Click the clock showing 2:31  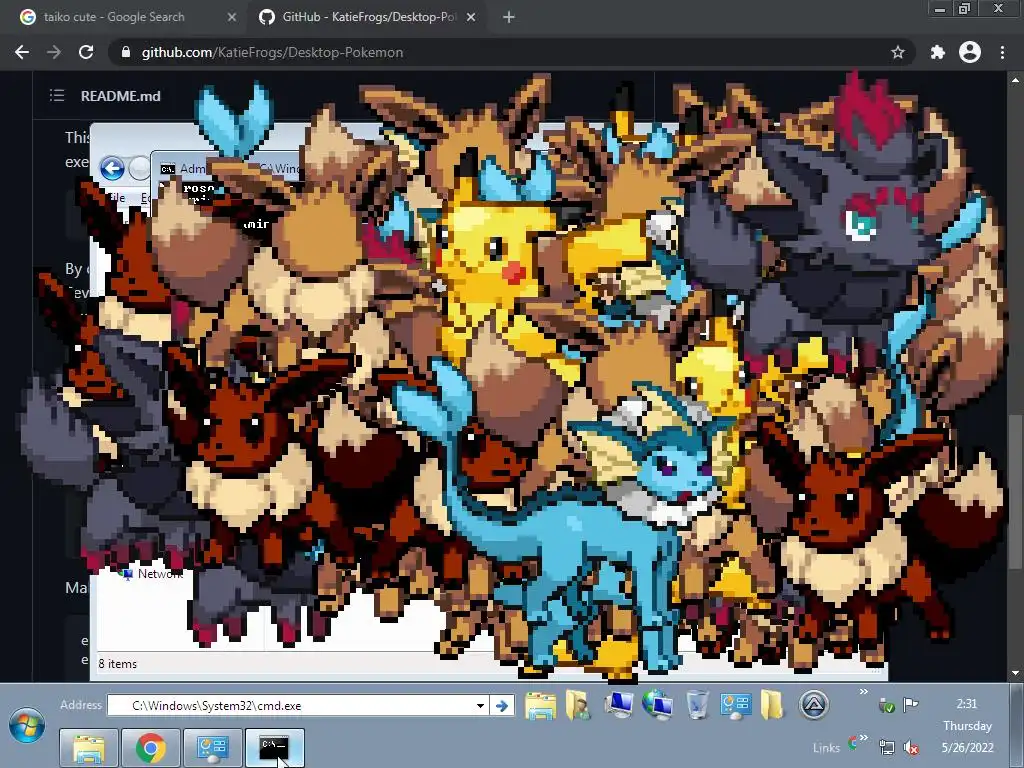967,703
